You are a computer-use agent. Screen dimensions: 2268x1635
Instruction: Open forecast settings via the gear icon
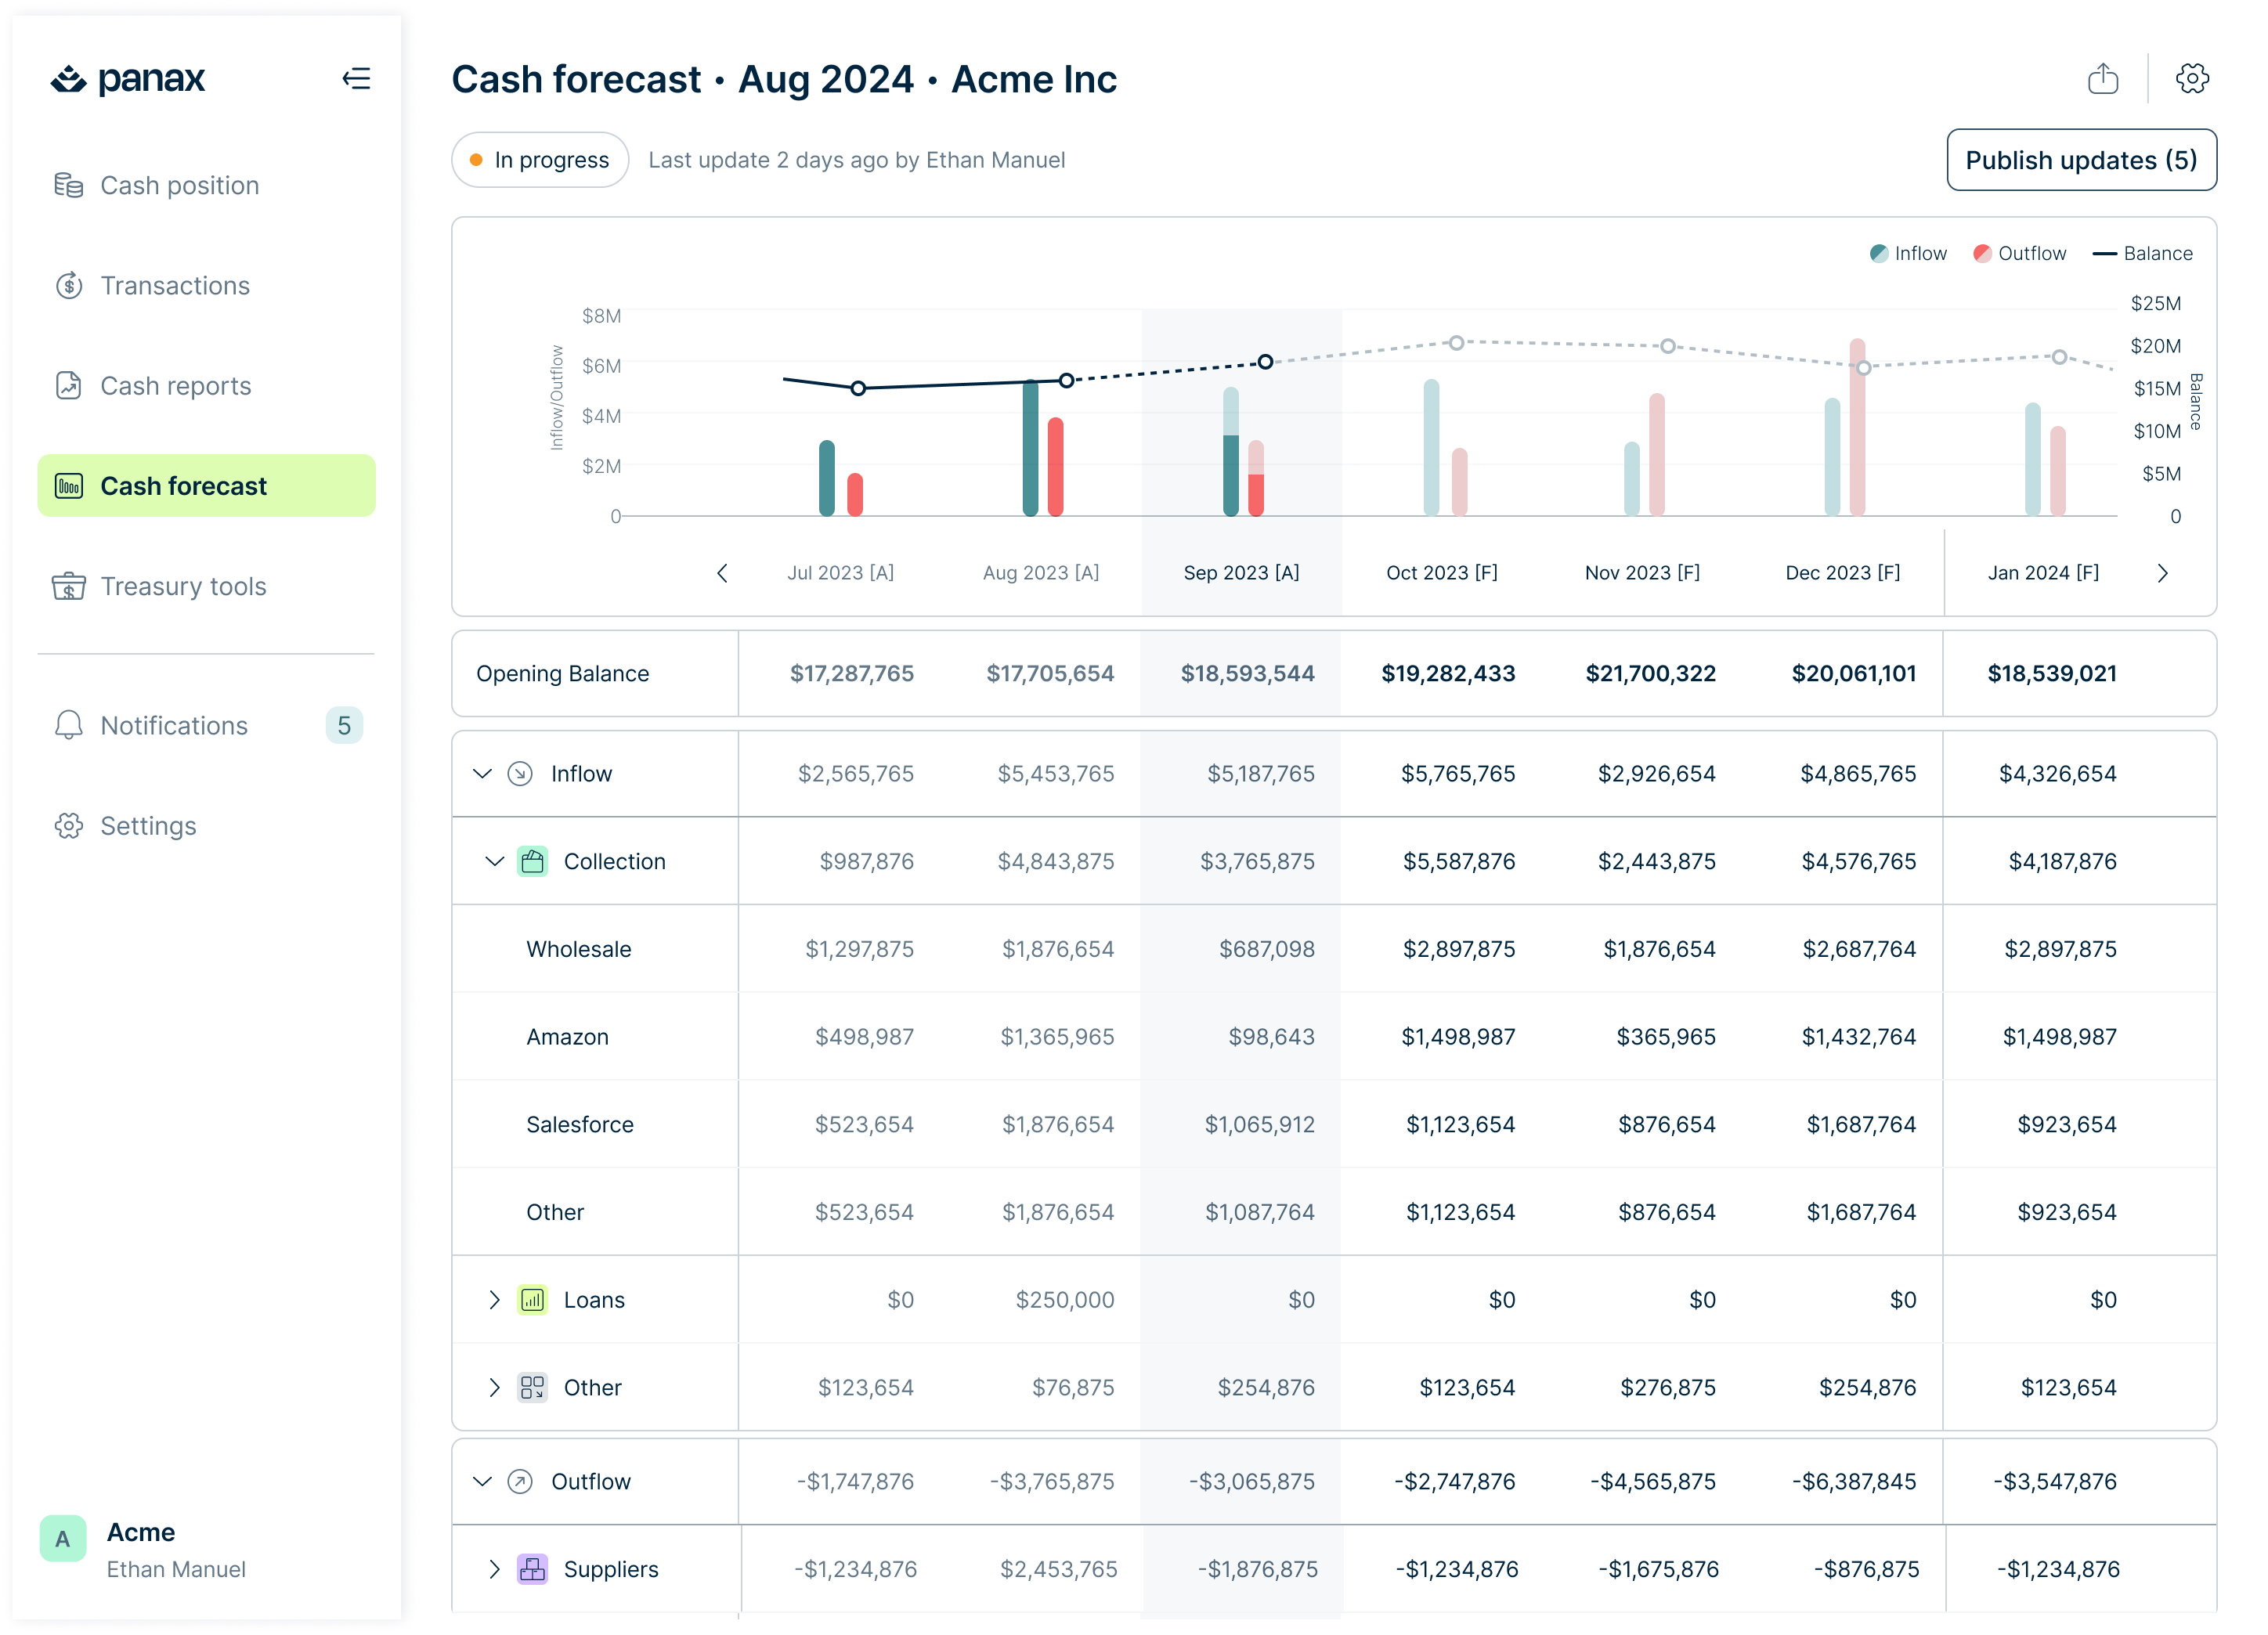2193,78
